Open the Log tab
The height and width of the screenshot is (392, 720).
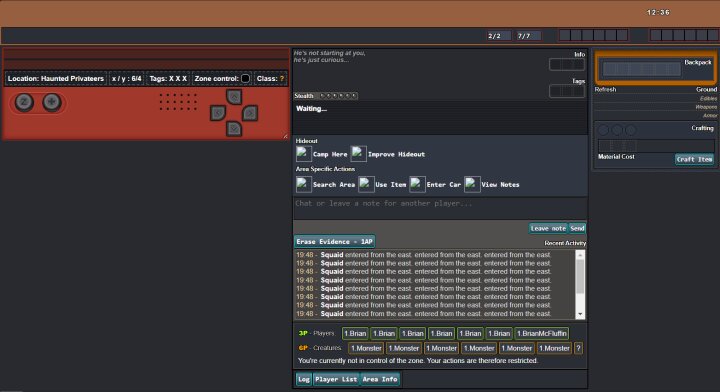click(304, 379)
